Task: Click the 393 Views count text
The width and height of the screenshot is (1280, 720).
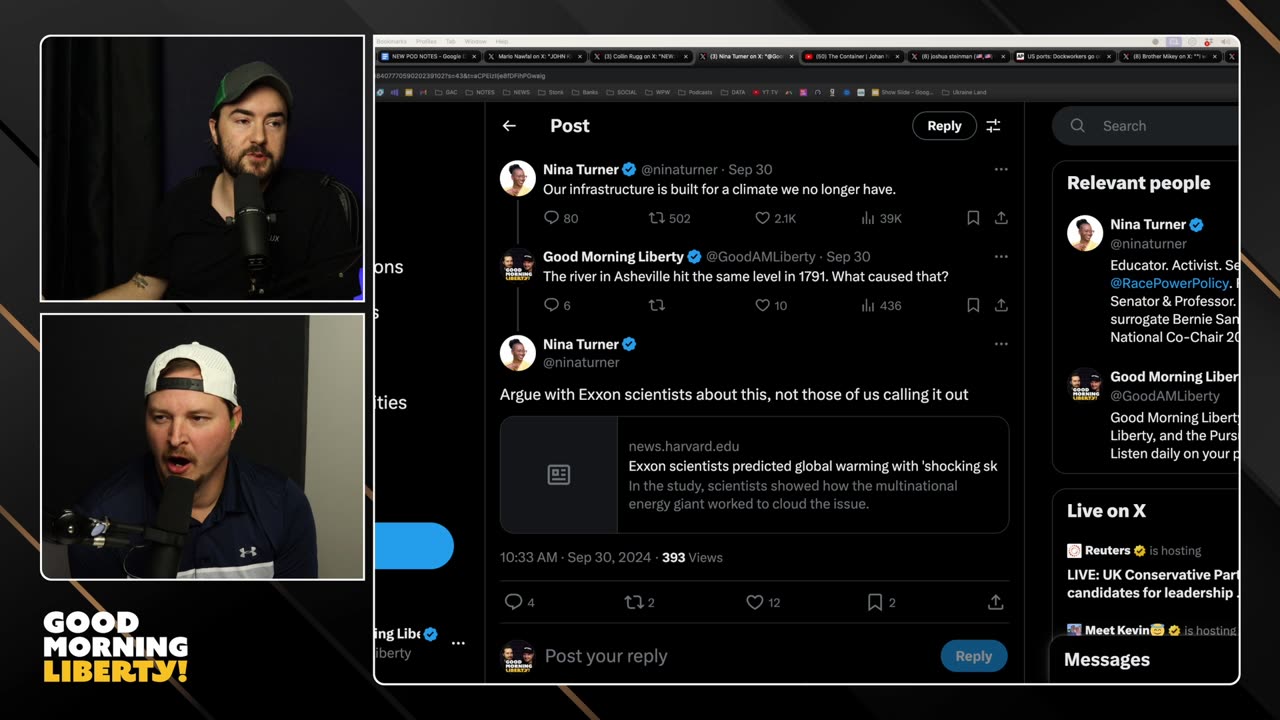Action: [x=692, y=557]
